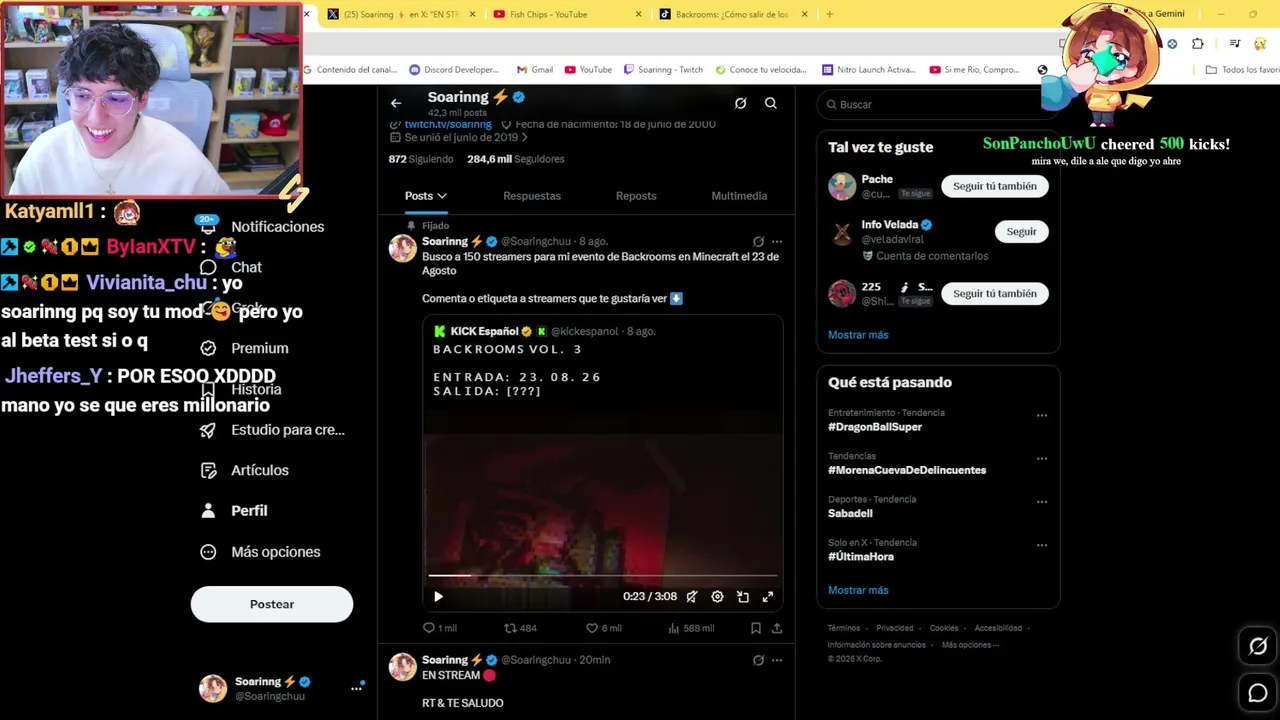Image resolution: width=1280 pixels, height=720 pixels.
Task: Open the Grok icon on the EN STREAM post
Action: tap(758, 660)
